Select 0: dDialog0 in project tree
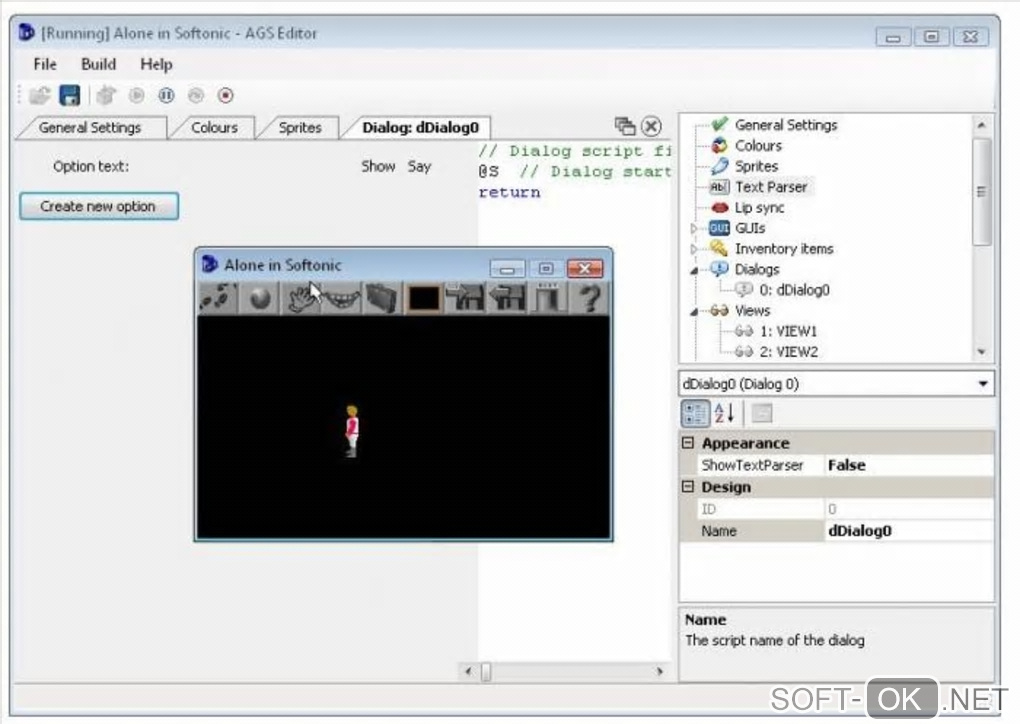The image size is (1020, 724). [x=794, y=290]
